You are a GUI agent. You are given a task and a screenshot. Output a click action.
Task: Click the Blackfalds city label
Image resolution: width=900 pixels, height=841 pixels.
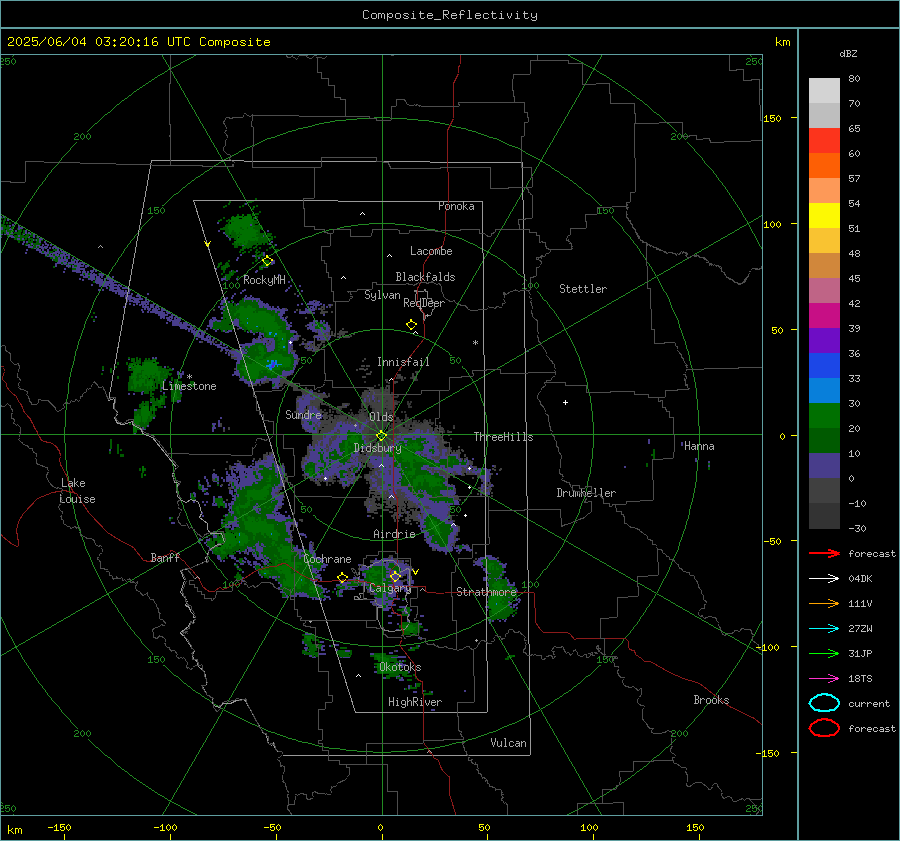tap(425, 277)
